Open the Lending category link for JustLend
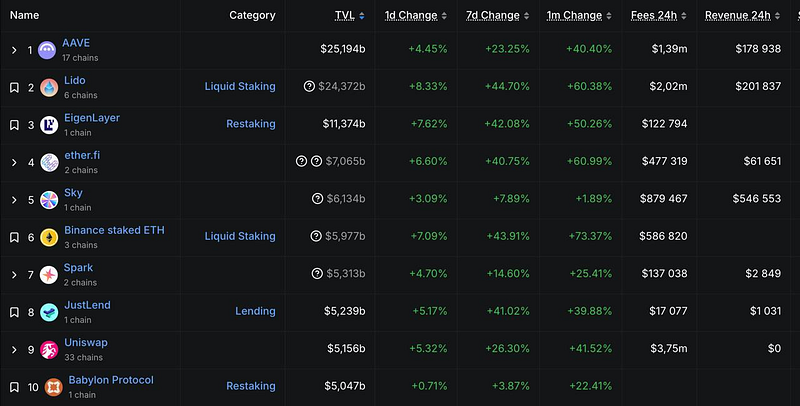 (255, 311)
